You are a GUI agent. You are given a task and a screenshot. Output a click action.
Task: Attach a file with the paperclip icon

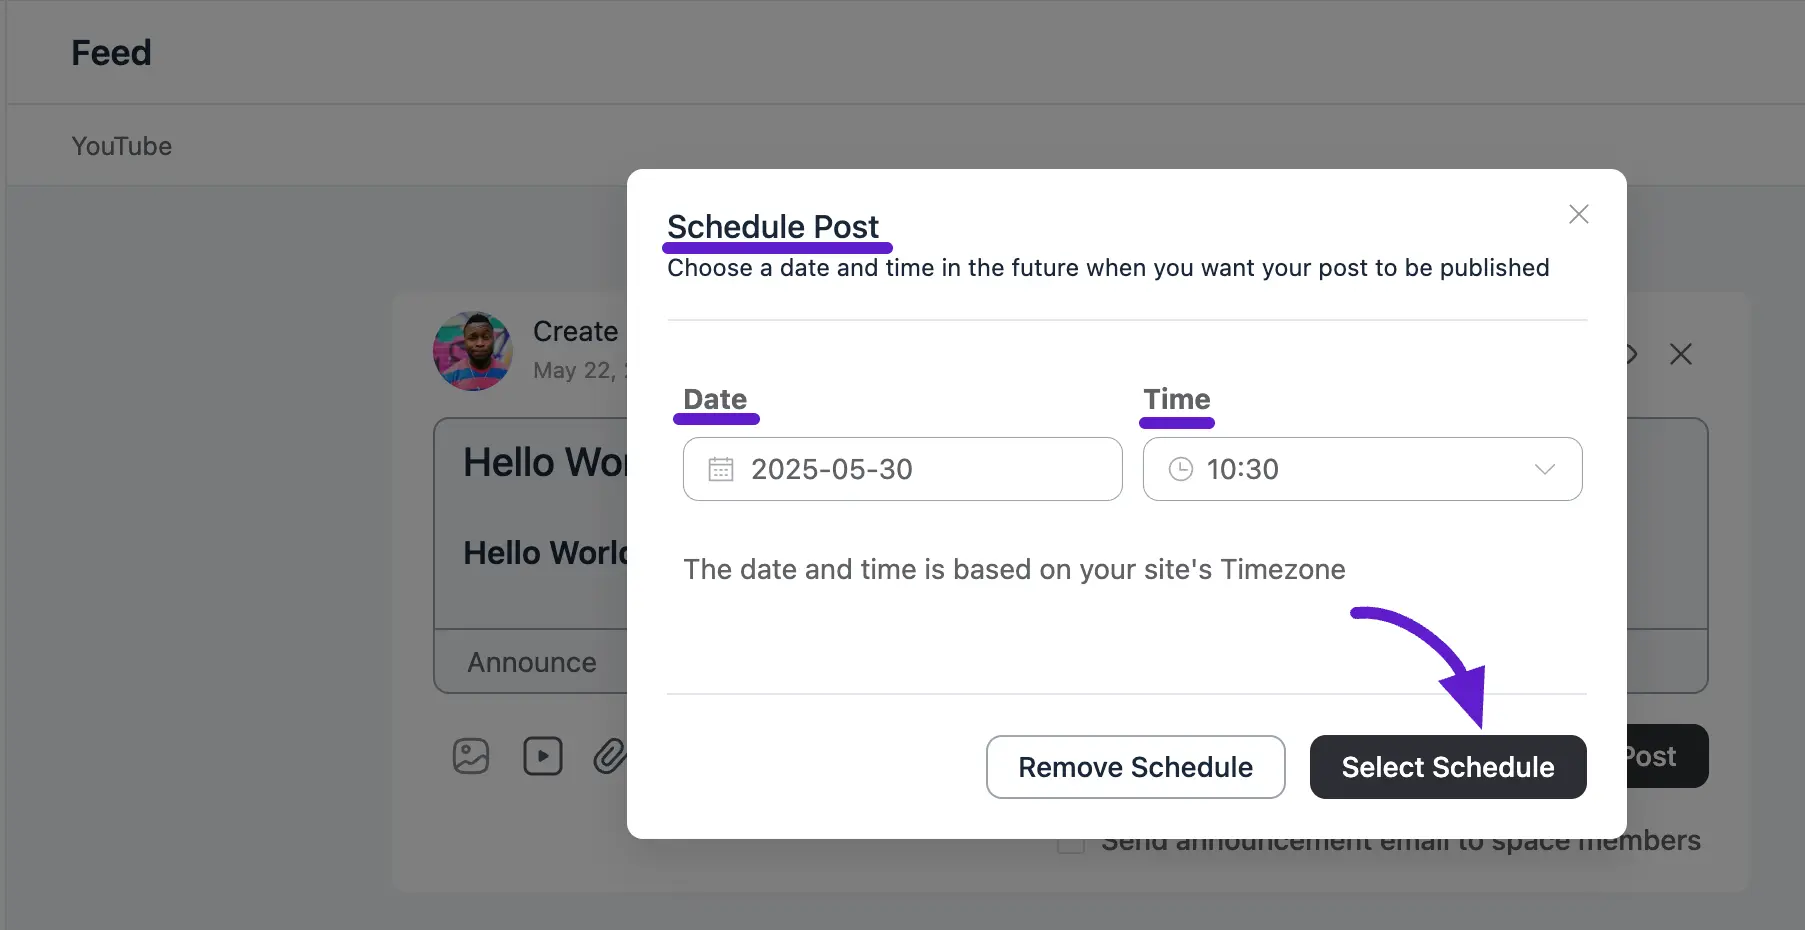pyautogui.click(x=609, y=756)
